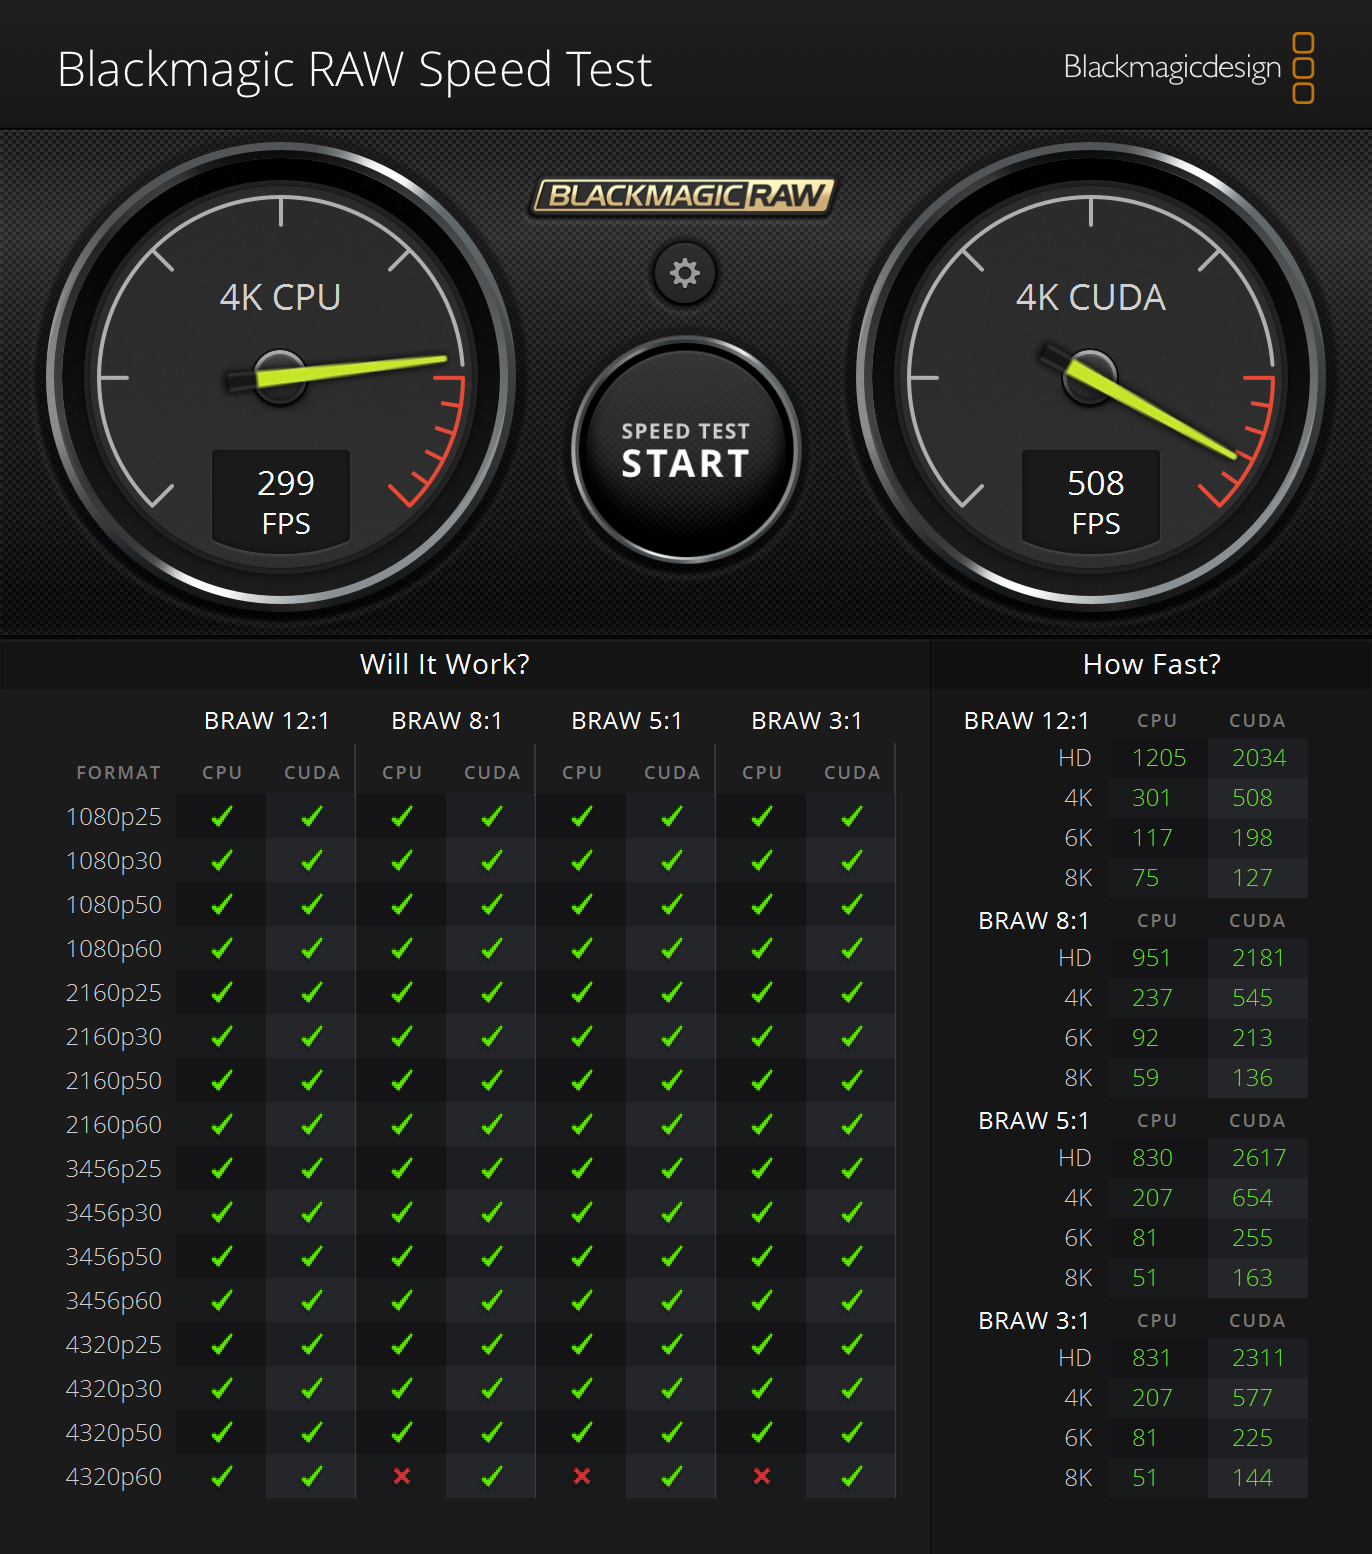Viewport: 1372px width, 1554px height.
Task: Click the Blackmagic RAW logo badge
Action: point(684,196)
